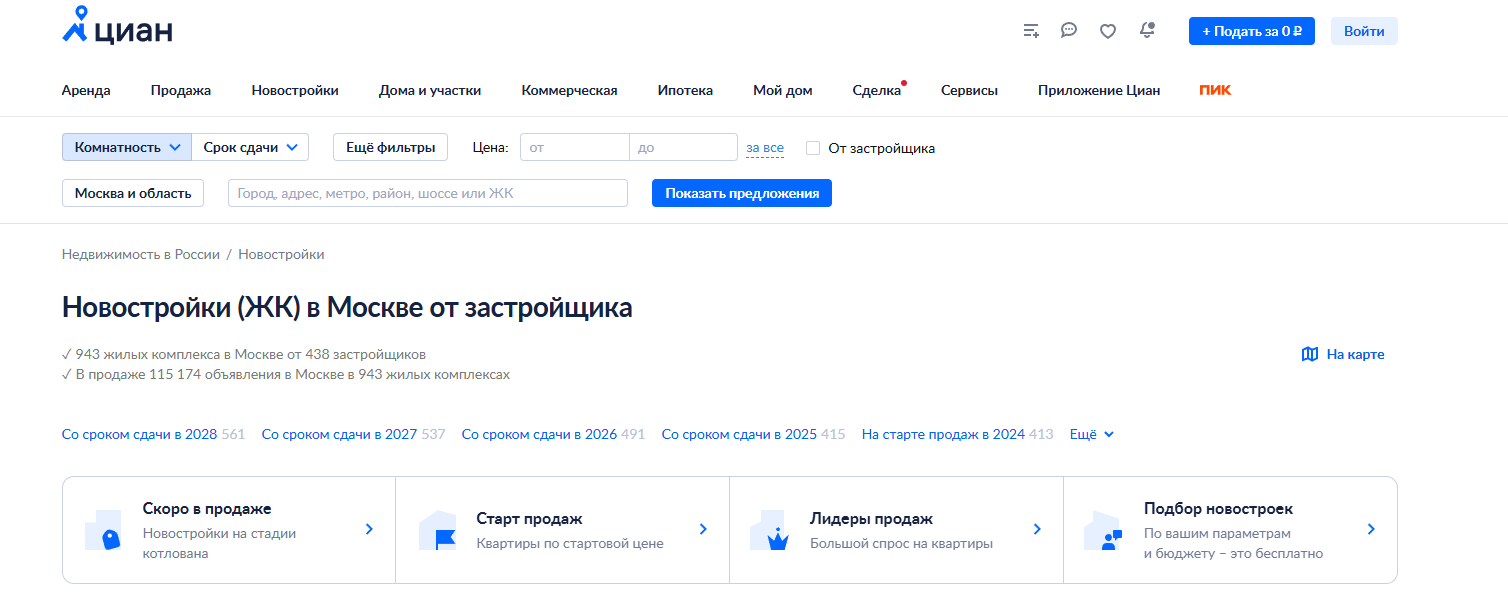Open the Лидеры продаж card title
This screenshot has width=1508, height=603.
pyautogui.click(x=871, y=519)
